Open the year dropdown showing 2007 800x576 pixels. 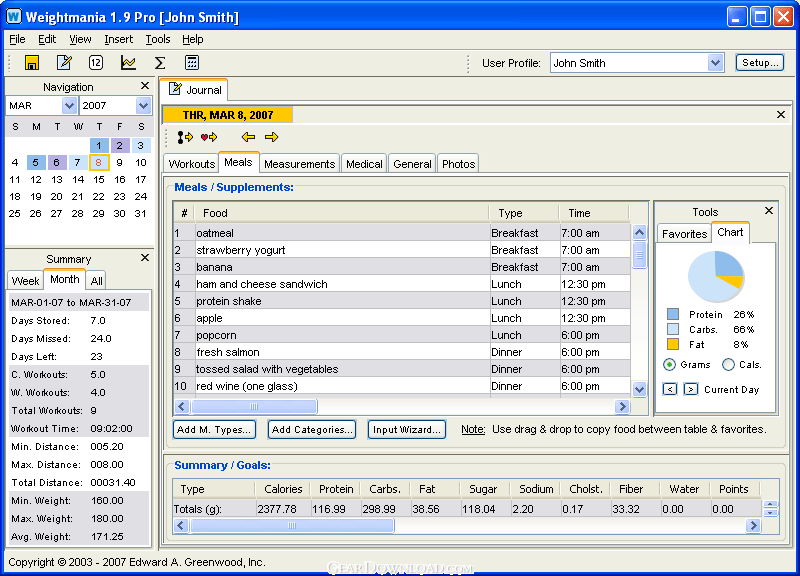pyautogui.click(x=143, y=106)
